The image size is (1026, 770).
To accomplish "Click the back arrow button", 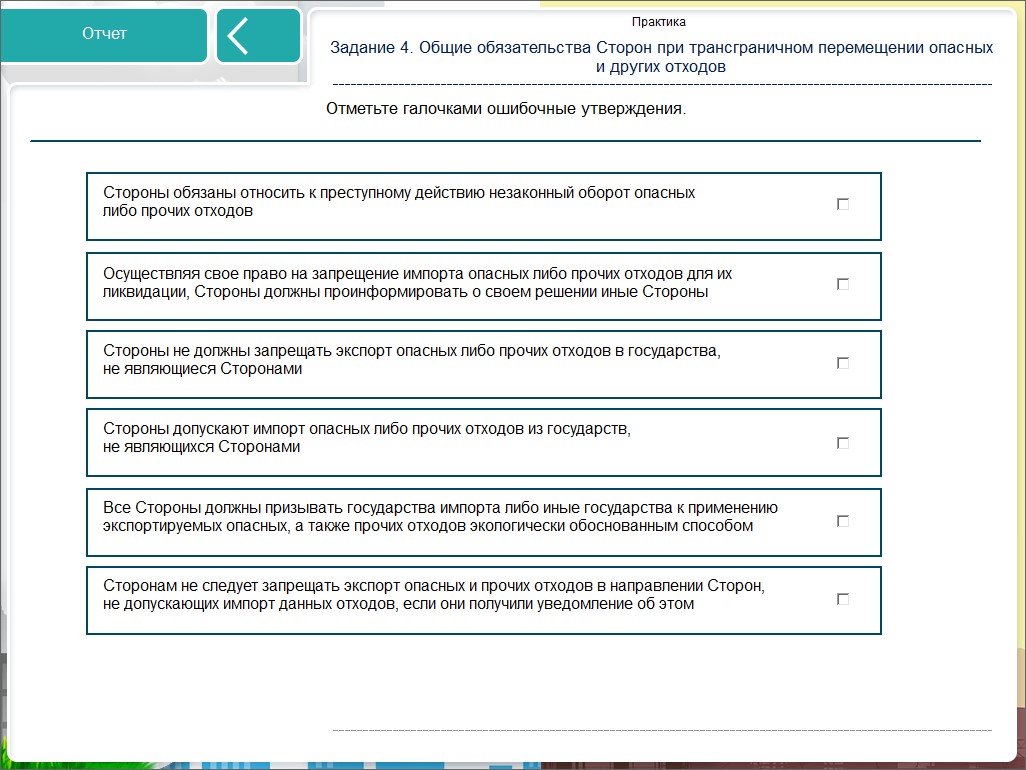I will click(x=258, y=35).
